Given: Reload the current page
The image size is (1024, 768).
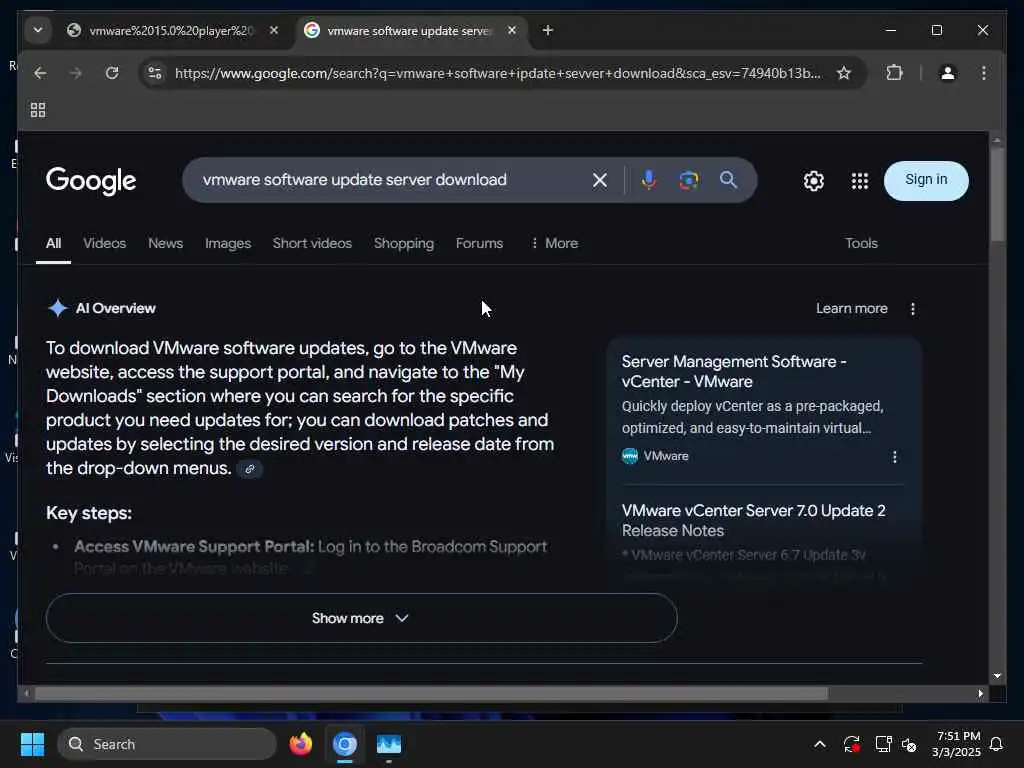Looking at the screenshot, I should pos(112,73).
